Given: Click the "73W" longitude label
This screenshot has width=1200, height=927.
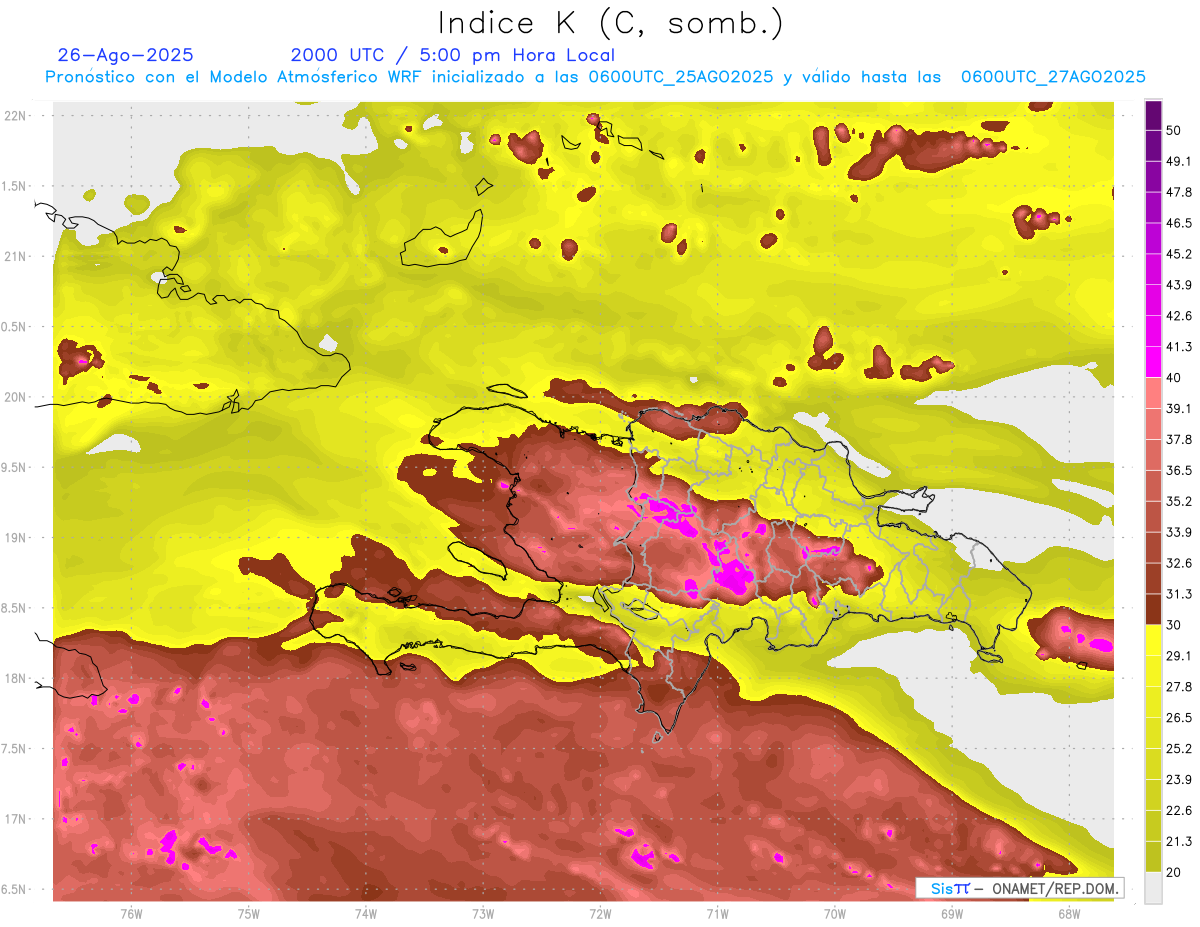Looking at the screenshot, I should click(483, 913).
